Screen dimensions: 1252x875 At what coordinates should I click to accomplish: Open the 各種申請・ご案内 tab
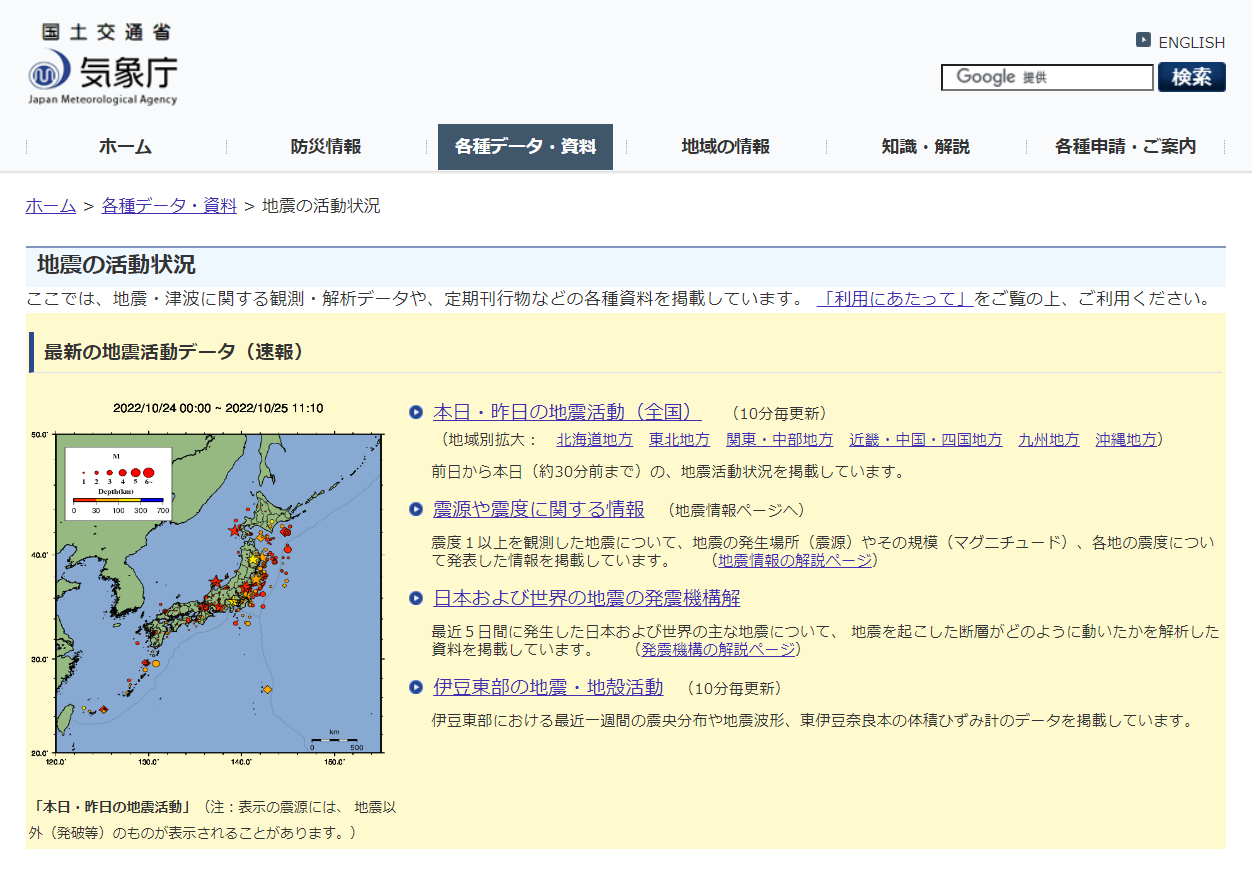(x=1126, y=147)
